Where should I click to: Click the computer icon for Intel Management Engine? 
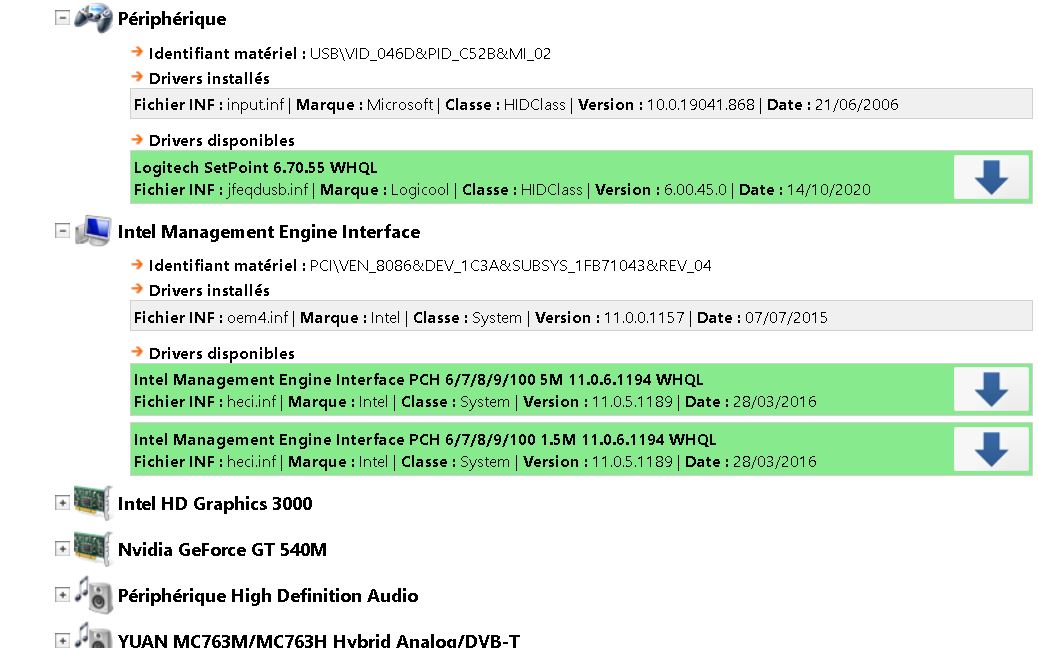(x=93, y=230)
